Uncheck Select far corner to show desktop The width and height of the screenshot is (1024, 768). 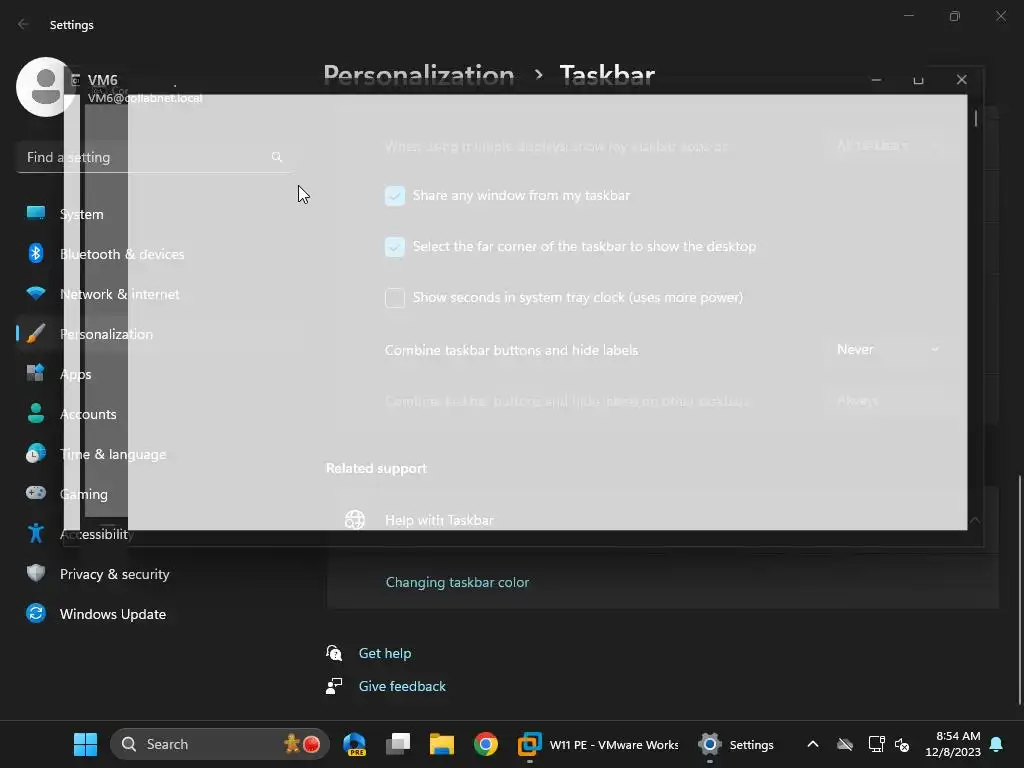point(394,246)
